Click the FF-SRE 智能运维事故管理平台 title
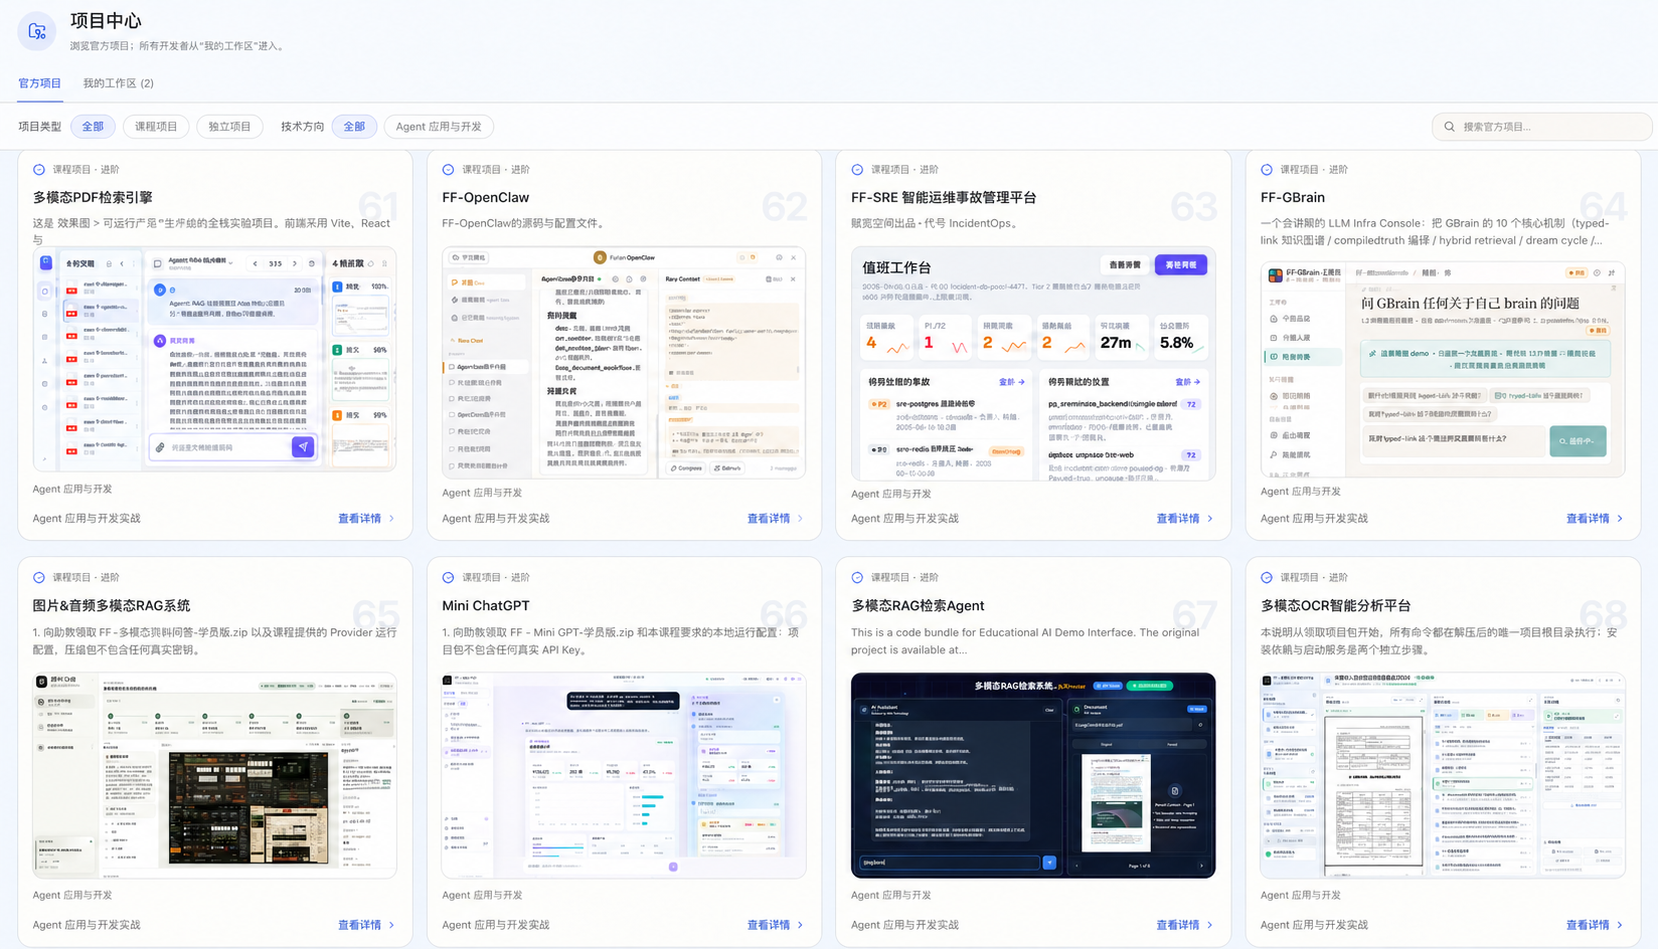 coord(944,198)
